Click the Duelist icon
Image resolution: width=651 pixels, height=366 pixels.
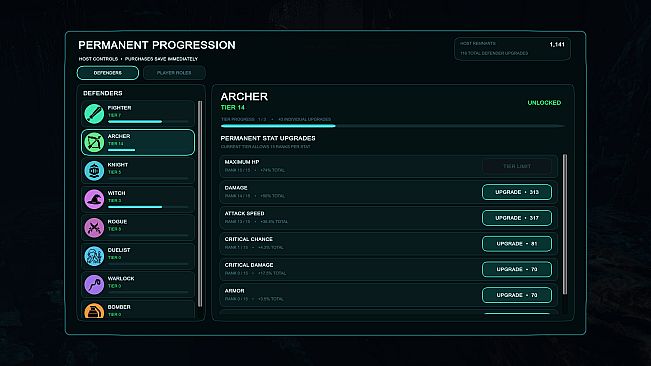pos(94,256)
